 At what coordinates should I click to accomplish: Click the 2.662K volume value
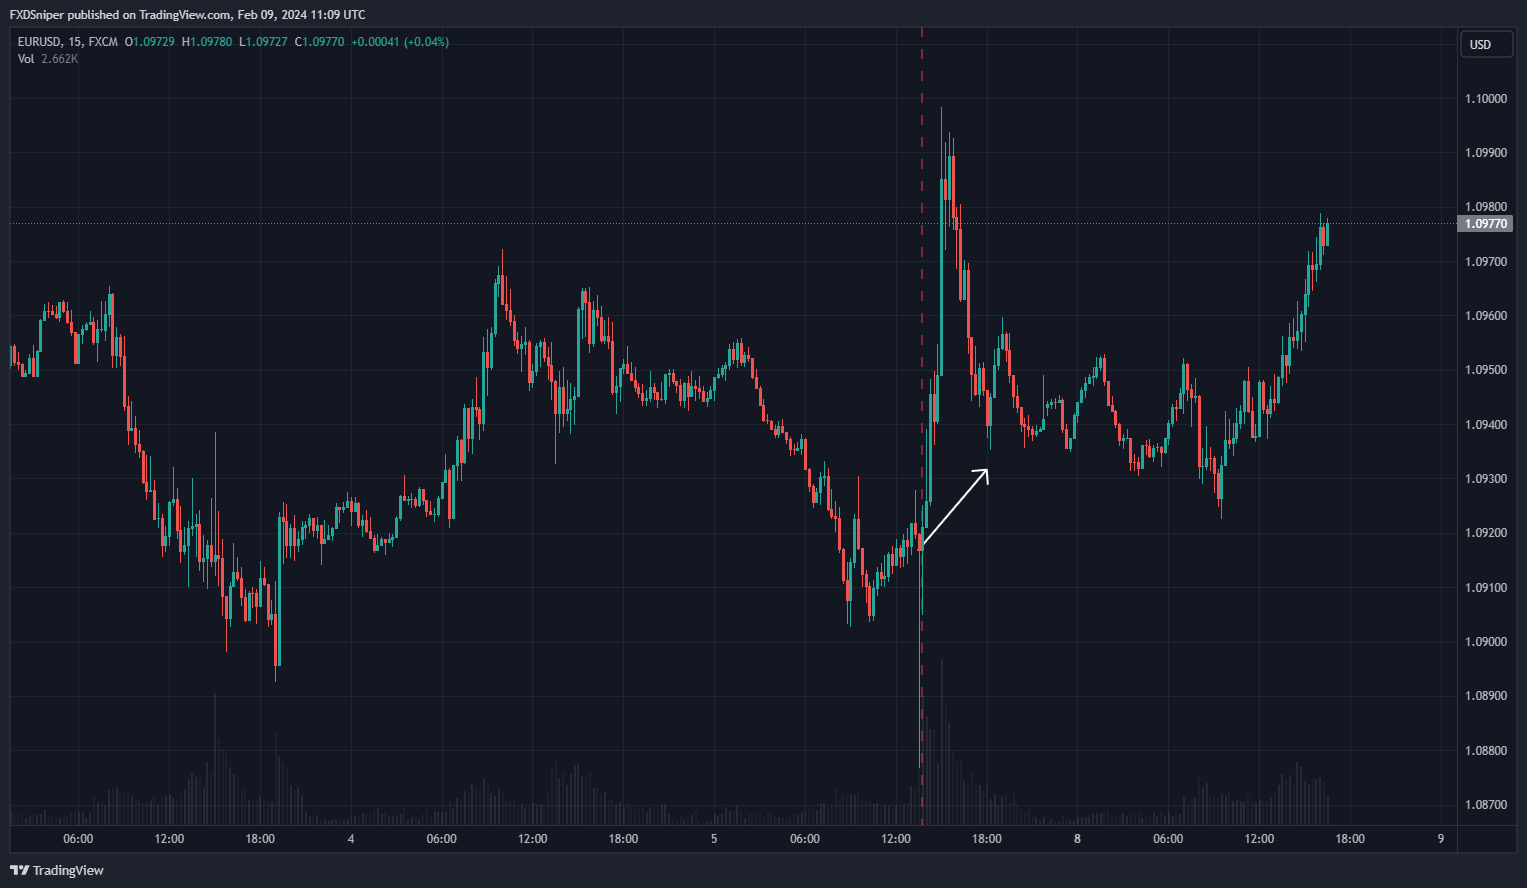60,59
